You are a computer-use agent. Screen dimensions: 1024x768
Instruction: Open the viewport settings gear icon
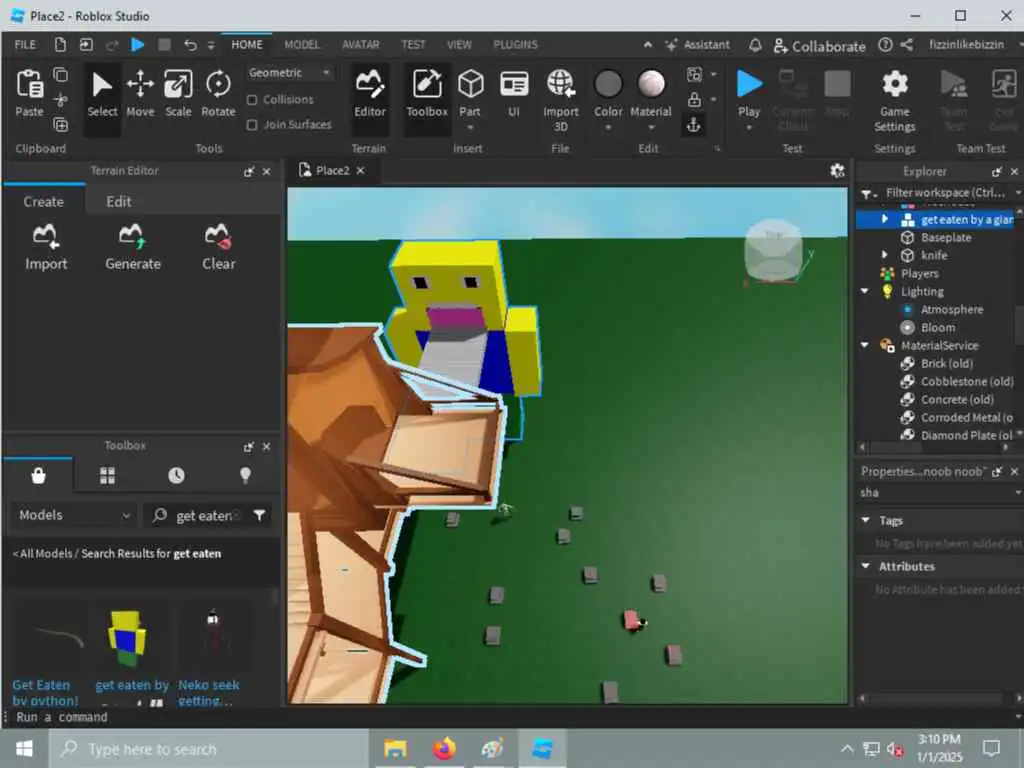(837, 170)
